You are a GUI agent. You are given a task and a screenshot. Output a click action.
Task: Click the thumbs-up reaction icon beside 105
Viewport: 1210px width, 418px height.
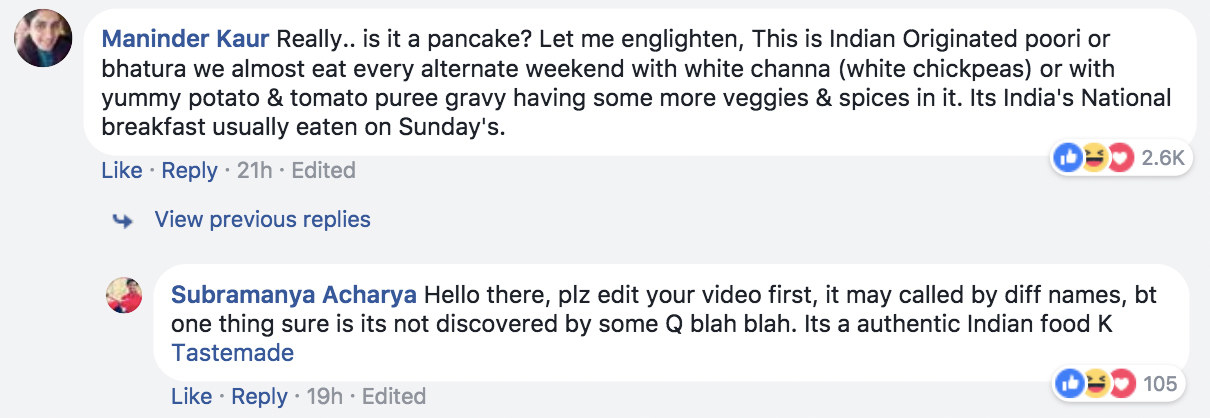(1069, 383)
